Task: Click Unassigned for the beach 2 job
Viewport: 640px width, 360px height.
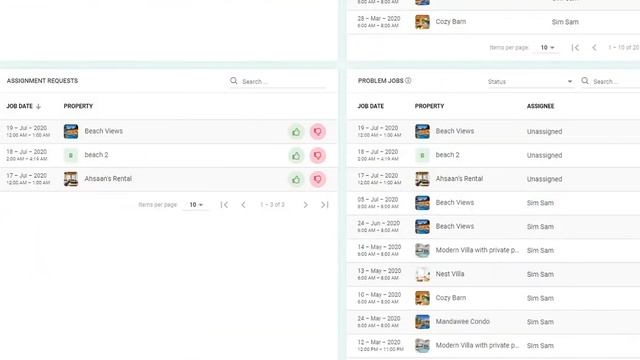Action: 544,155
